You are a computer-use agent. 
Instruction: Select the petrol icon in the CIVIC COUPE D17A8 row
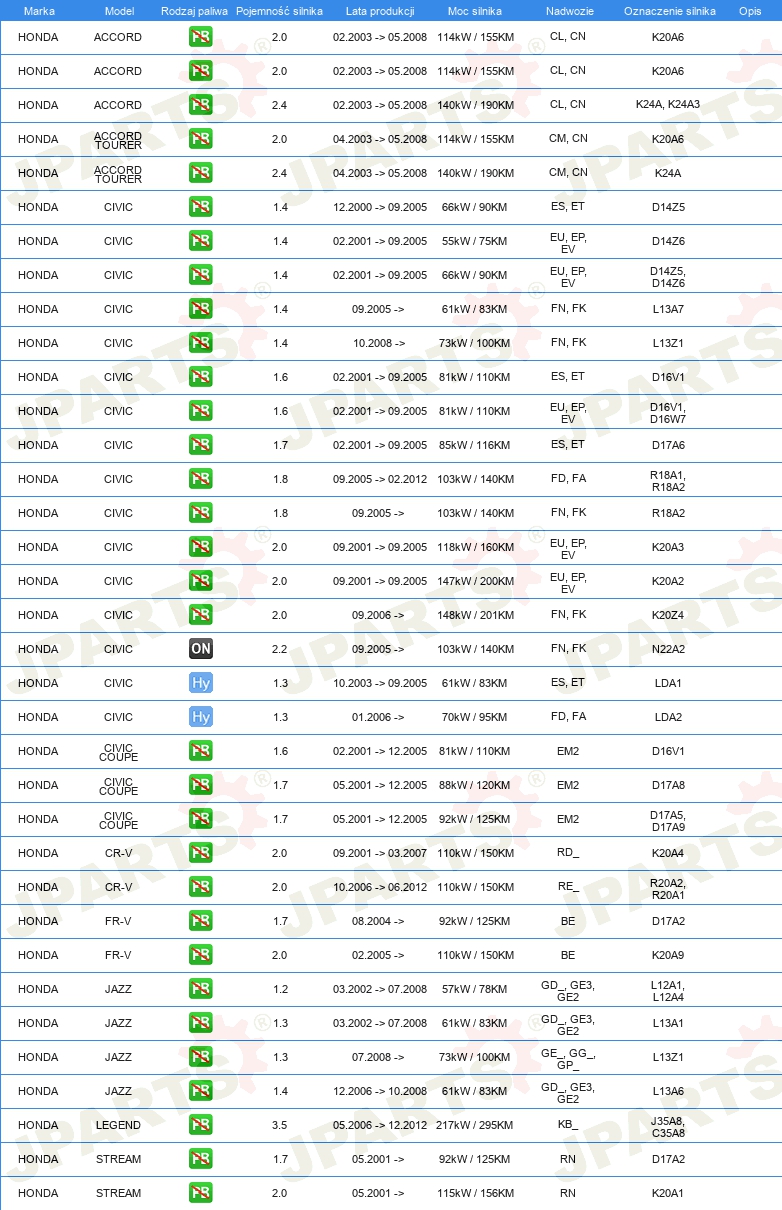201,785
